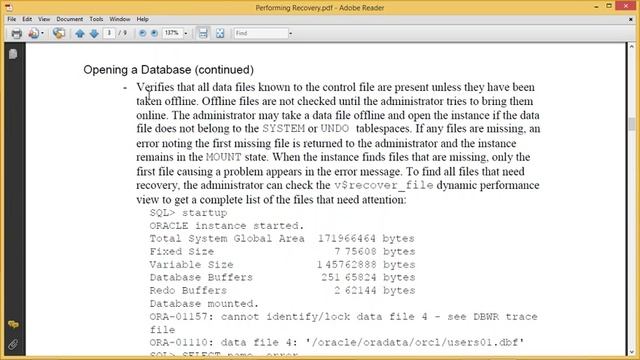Click the 'Total System Global Area' line
This screenshot has width=640, height=360.
pos(282,239)
